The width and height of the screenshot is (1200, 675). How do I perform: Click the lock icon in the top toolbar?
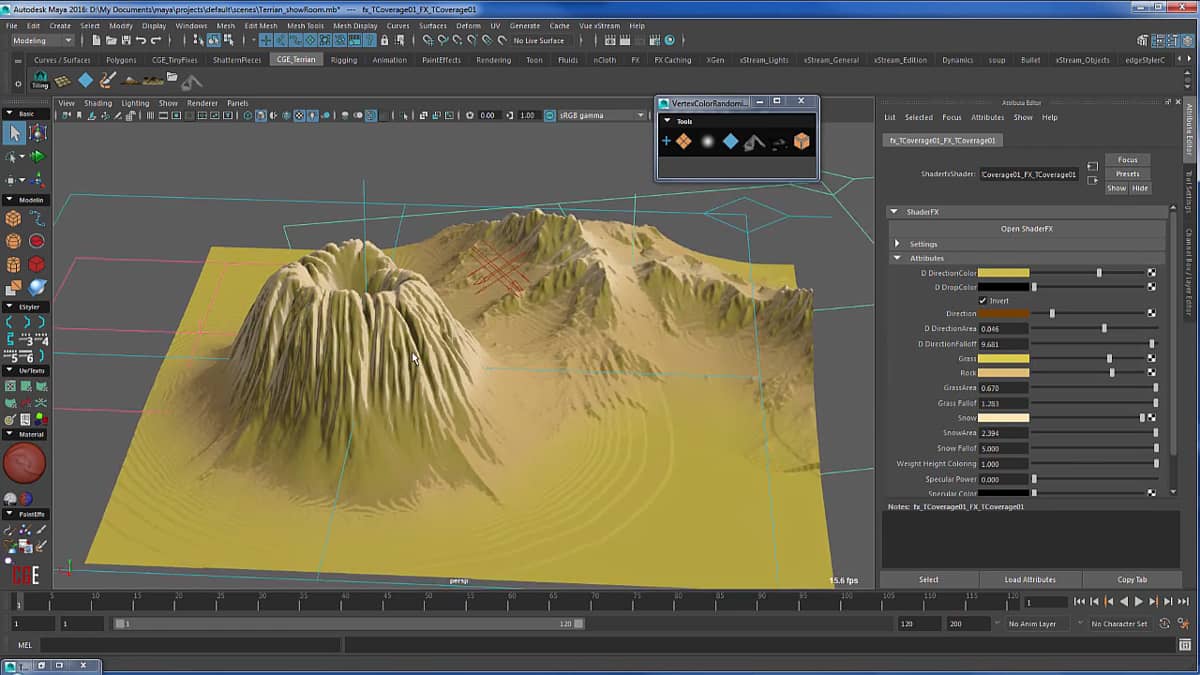pyautogui.click(x=385, y=41)
